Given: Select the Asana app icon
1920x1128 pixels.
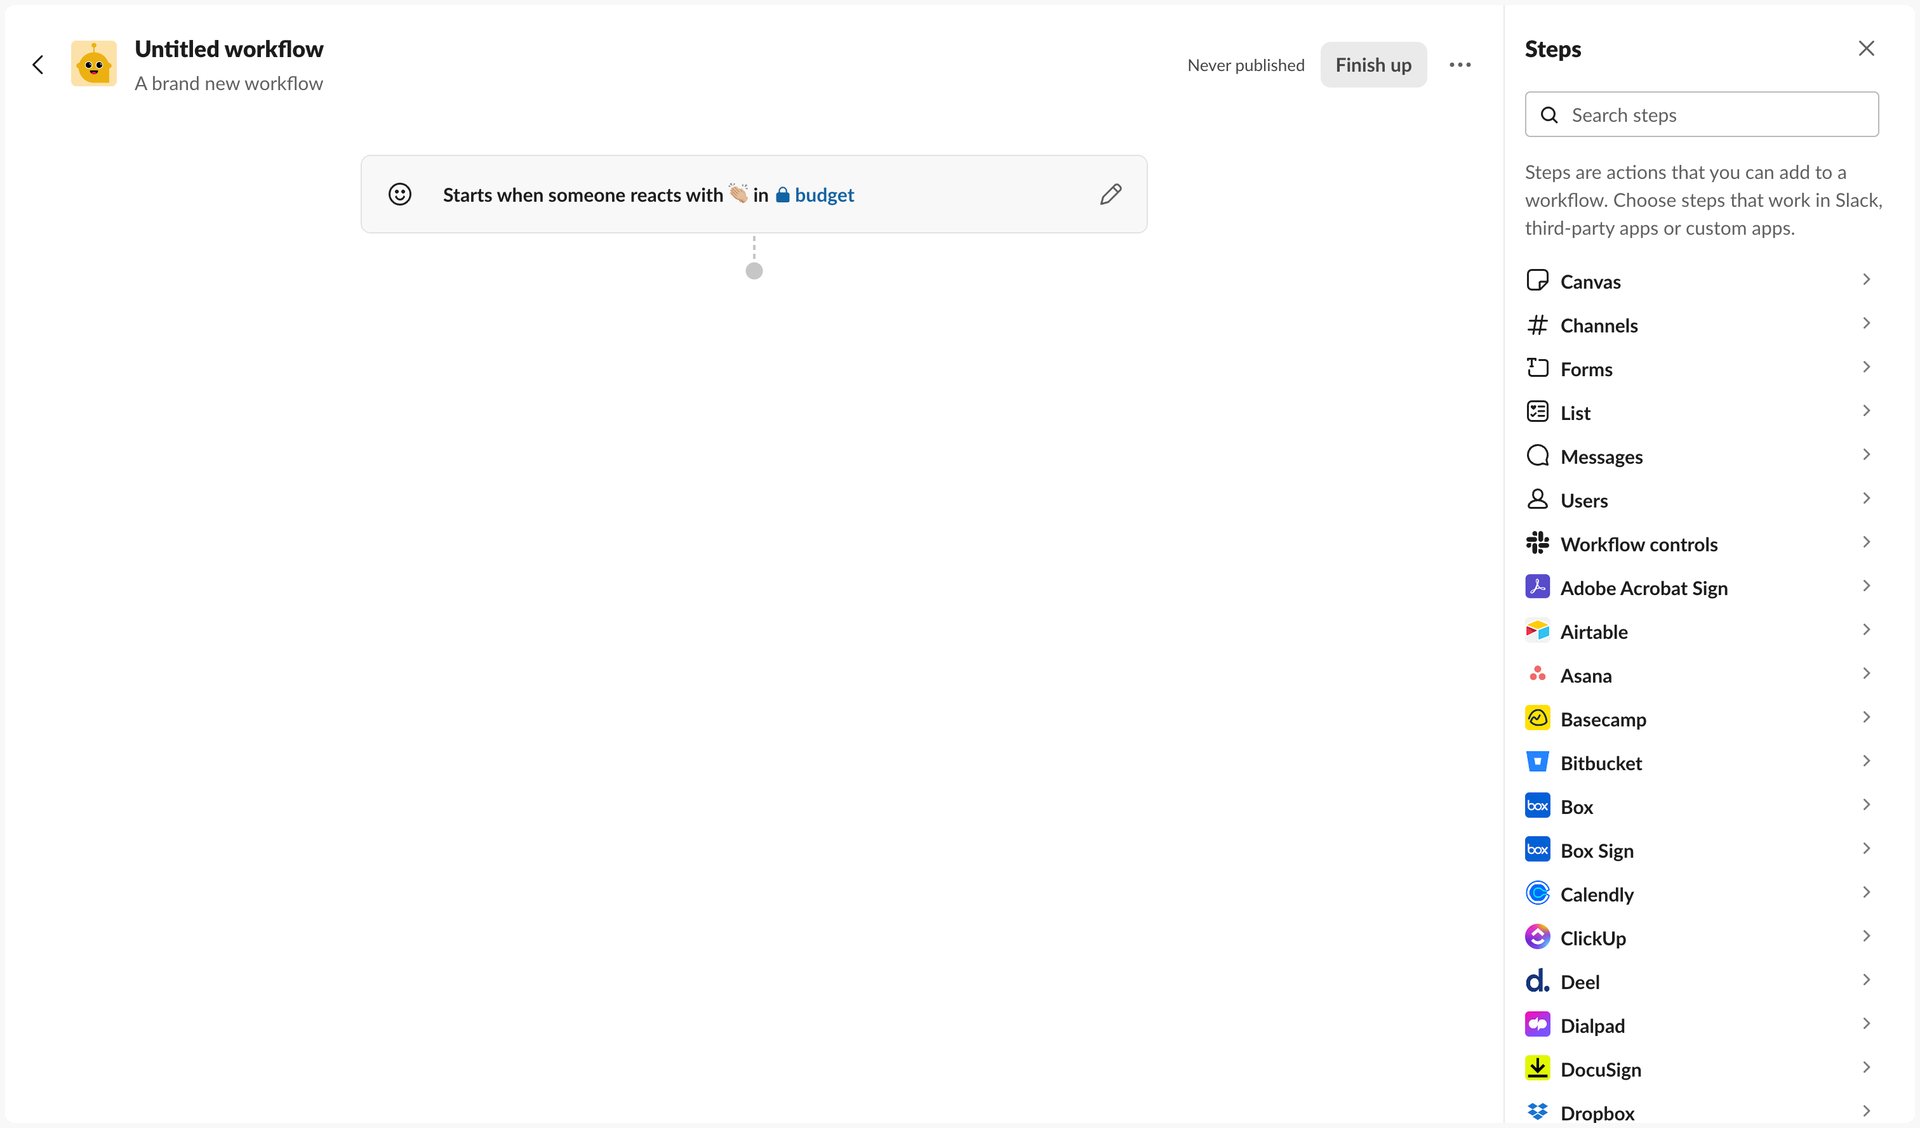Looking at the screenshot, I should point(1537,675).
